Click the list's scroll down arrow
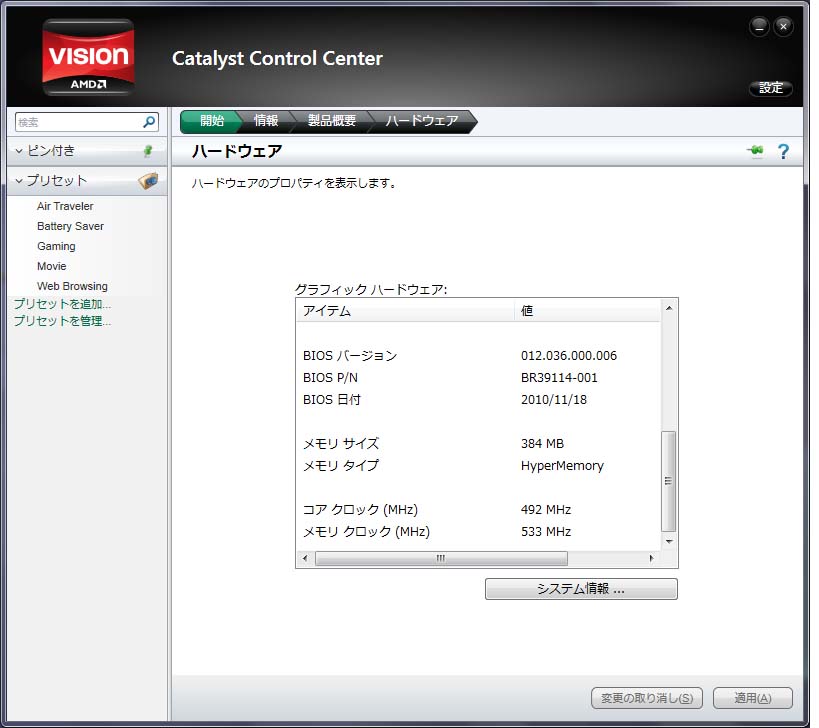 click(x=669, y=542)
